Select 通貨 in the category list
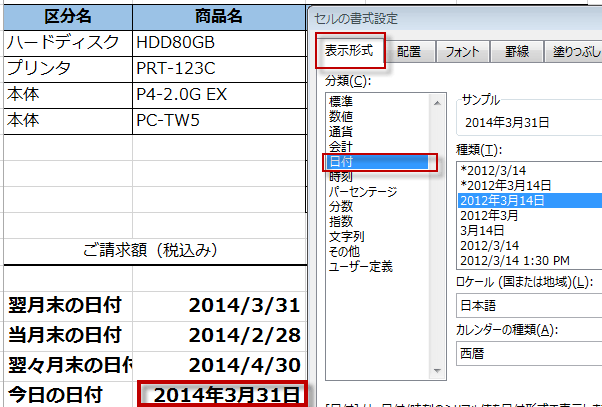 pos(378,131)
